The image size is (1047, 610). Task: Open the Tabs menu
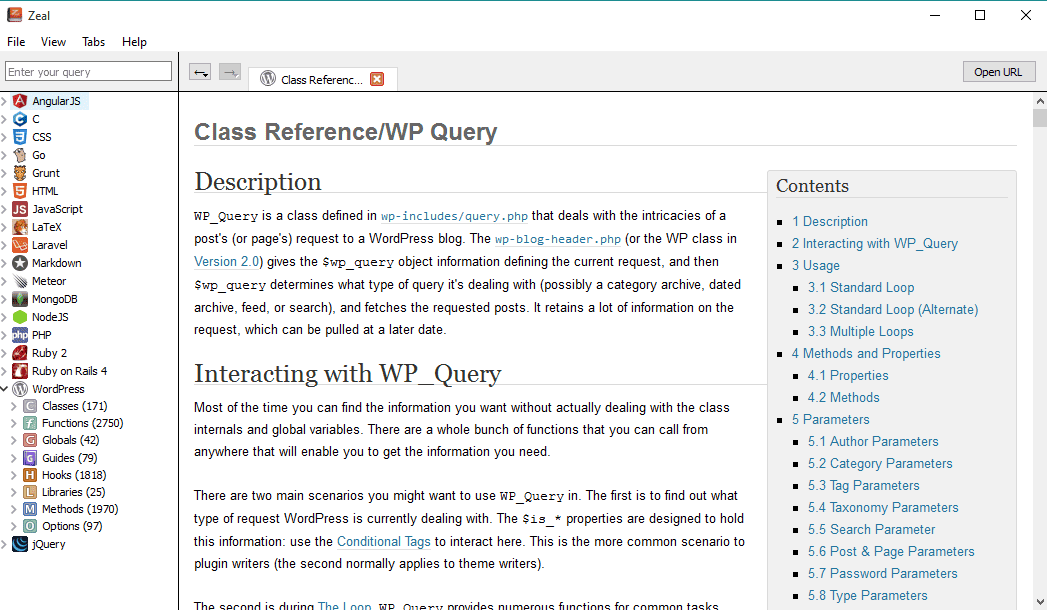click(93, 41)
